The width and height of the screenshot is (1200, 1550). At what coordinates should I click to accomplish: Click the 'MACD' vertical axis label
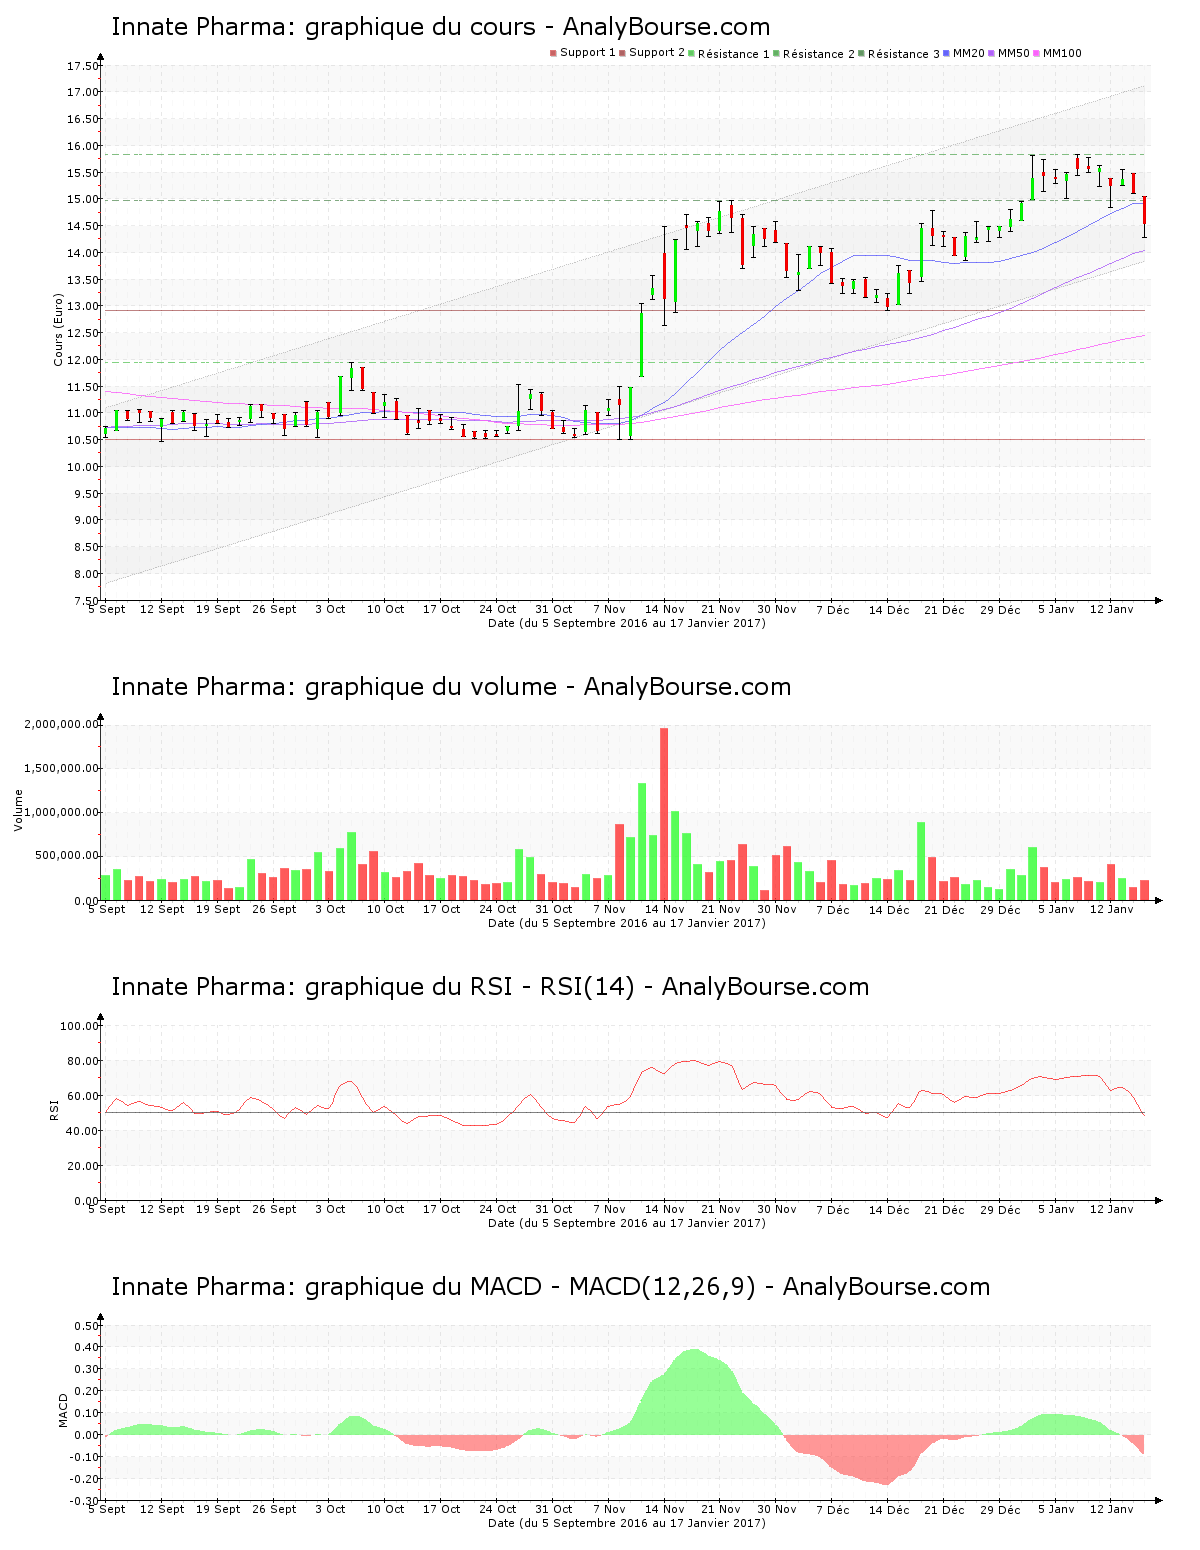point(63,1410)
